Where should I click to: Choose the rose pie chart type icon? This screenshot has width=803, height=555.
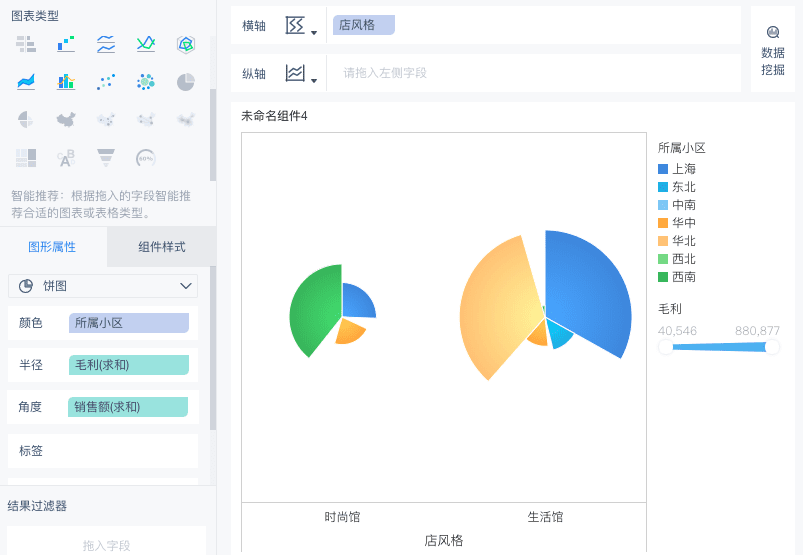click(26, 120)
